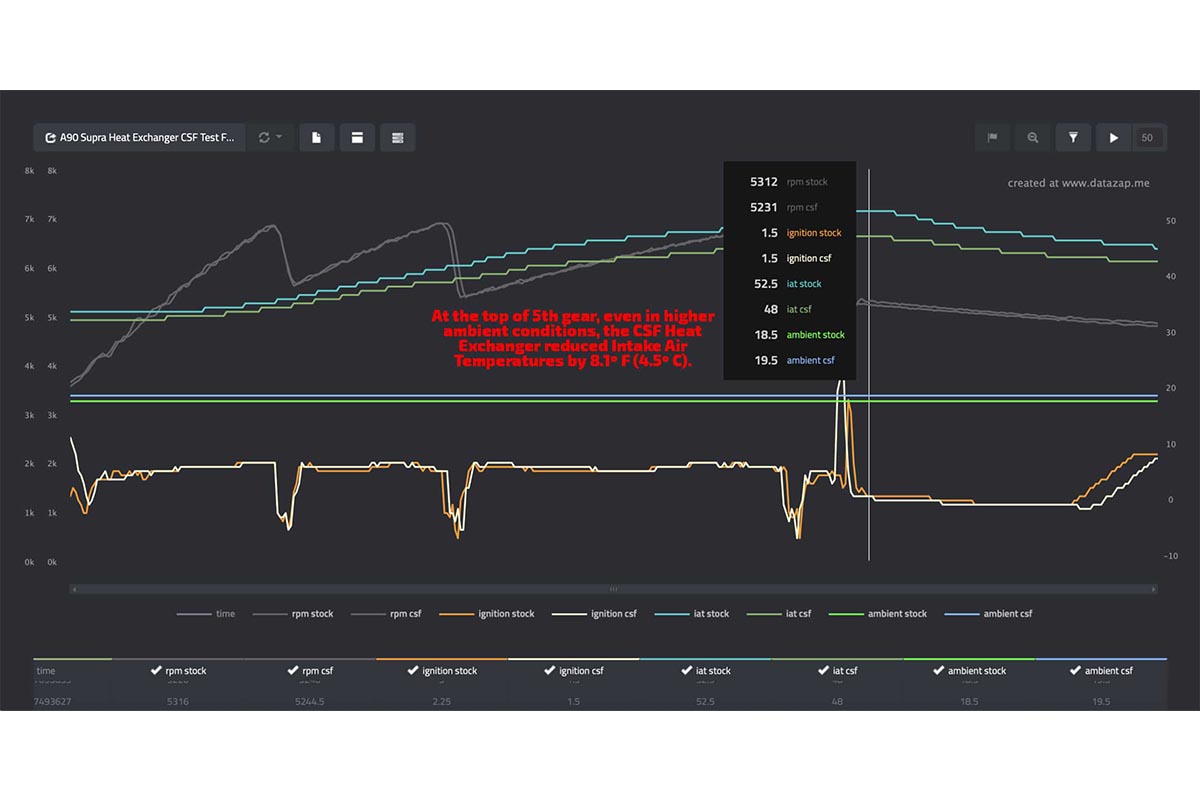Click the playback speed field showing 50

click(x=1147, y=138)
